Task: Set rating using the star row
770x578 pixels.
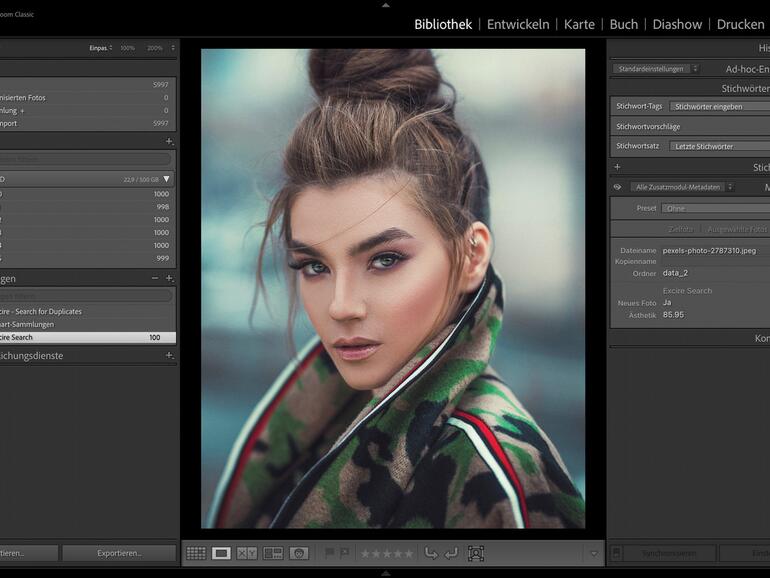Action: pos(386,553)
